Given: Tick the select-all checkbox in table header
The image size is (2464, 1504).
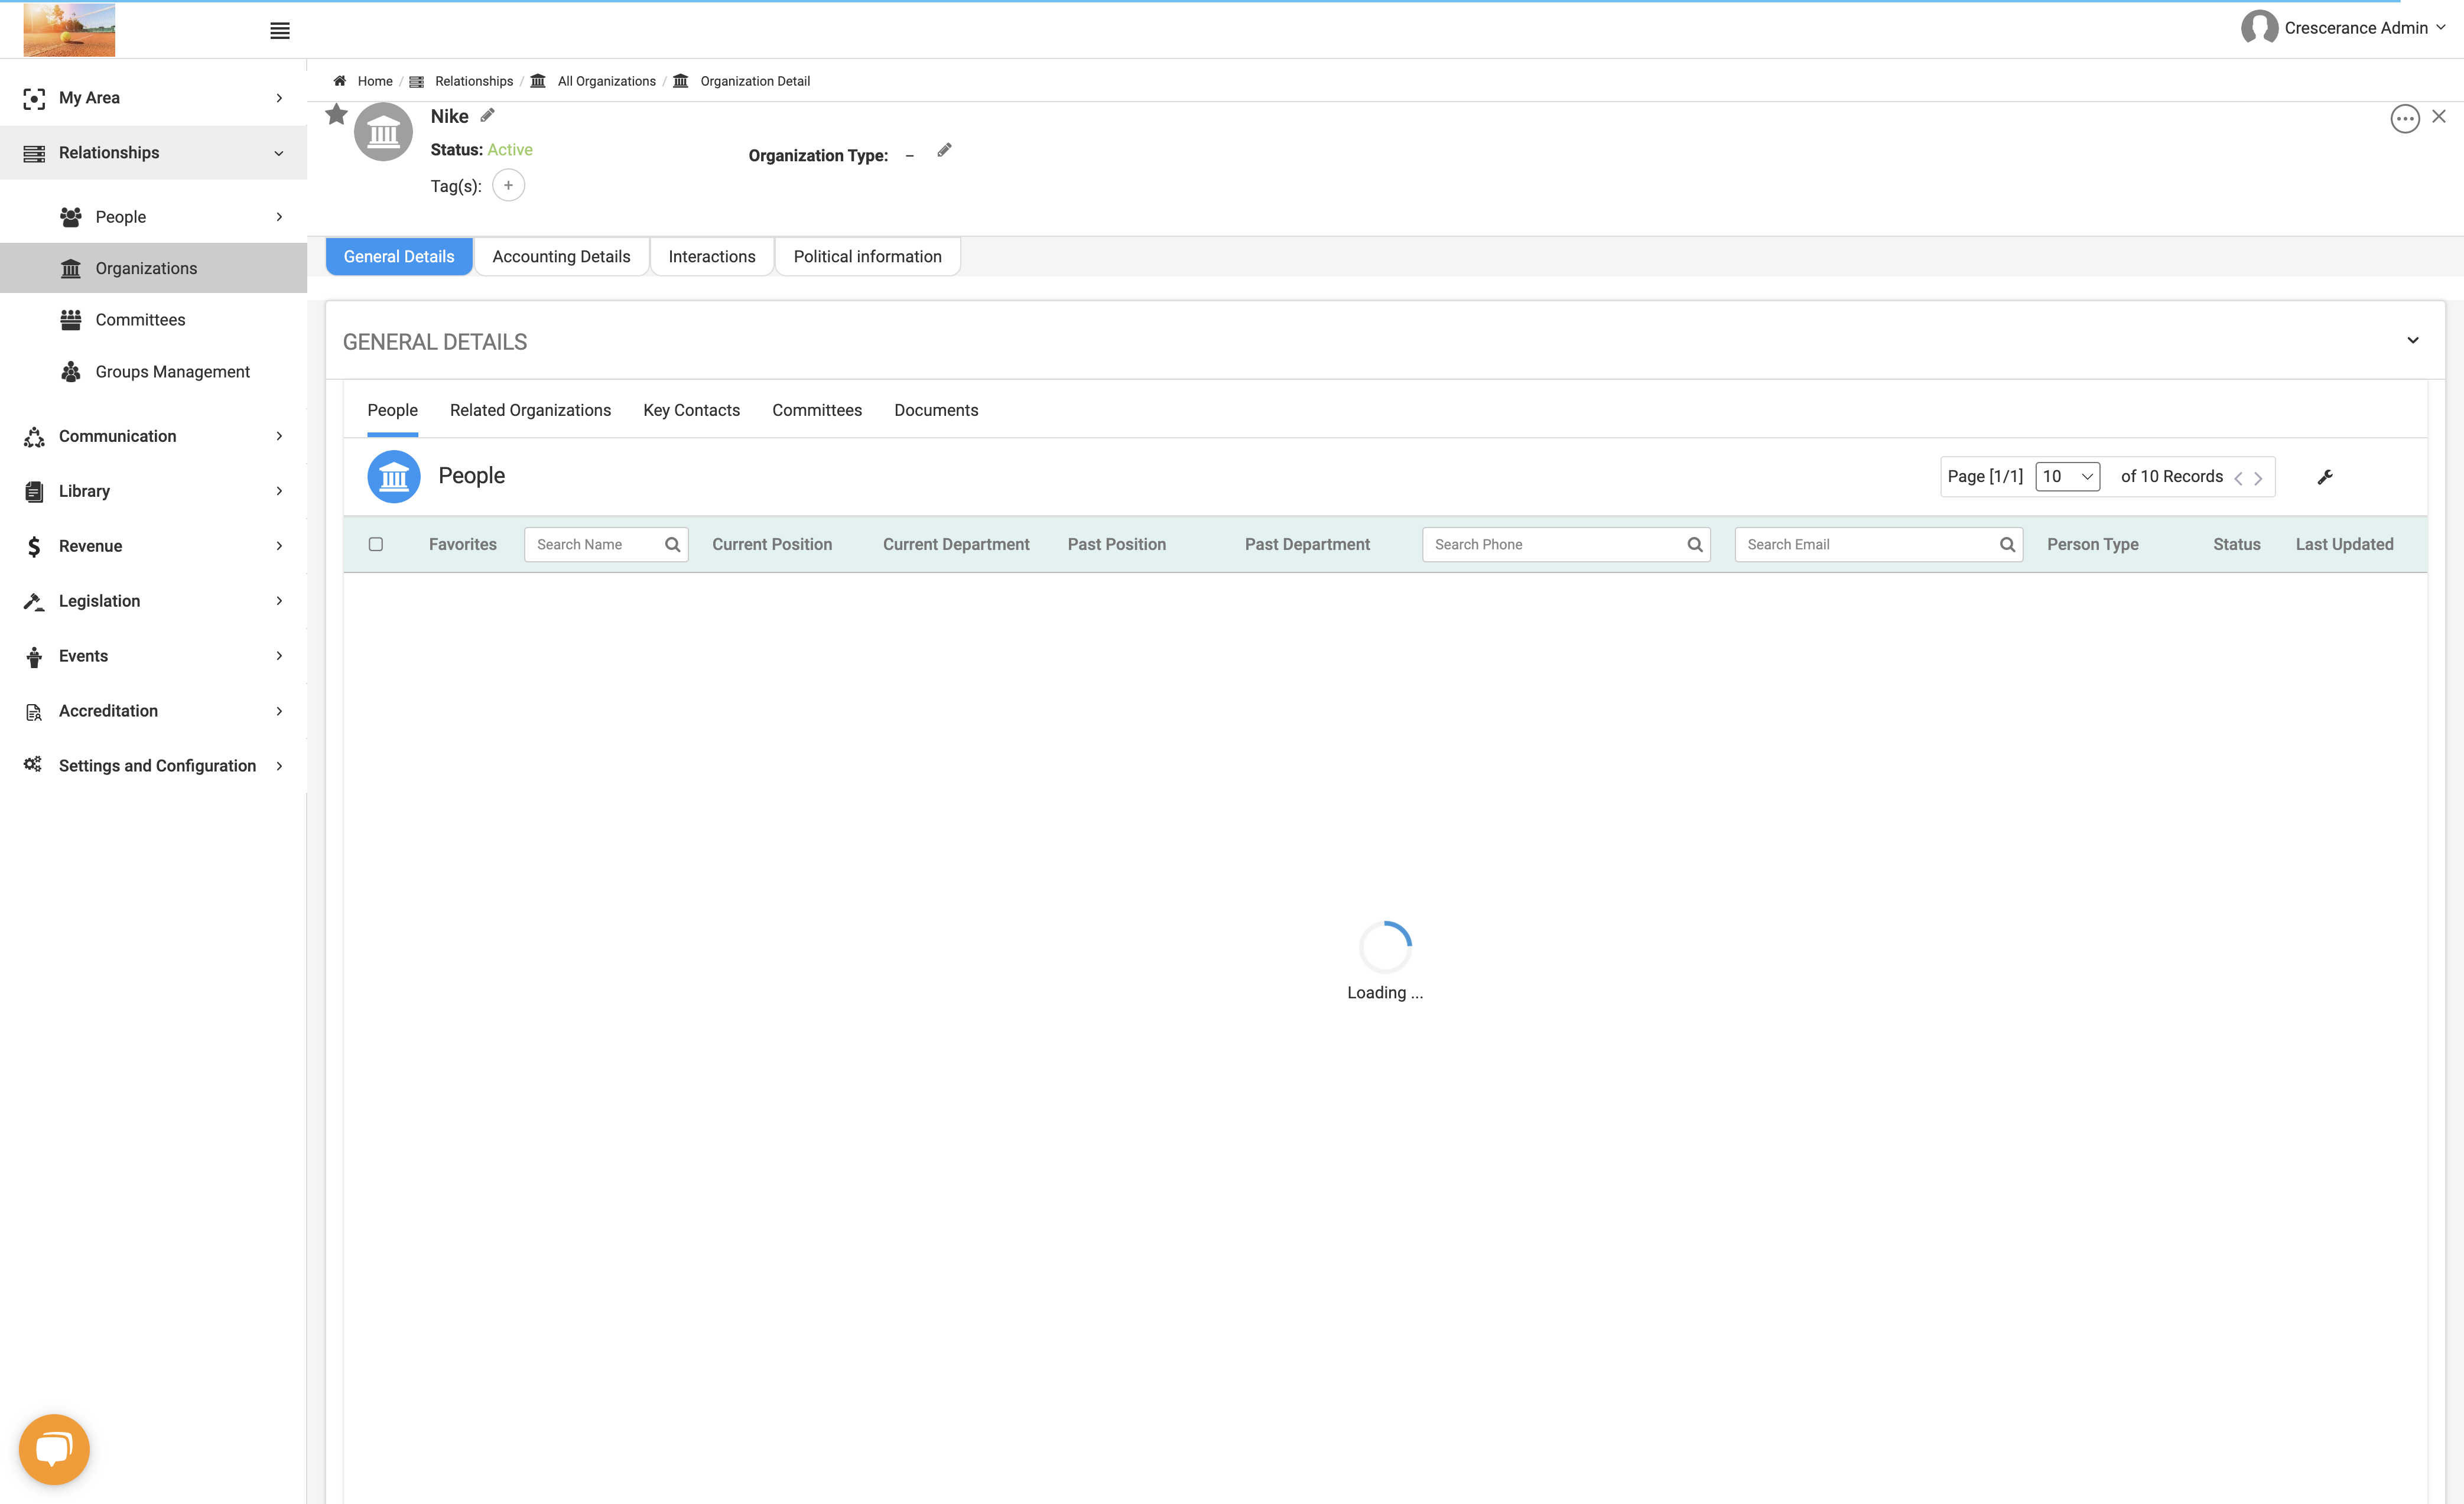Looking at the screenshot, I should (x=376, y=544).
